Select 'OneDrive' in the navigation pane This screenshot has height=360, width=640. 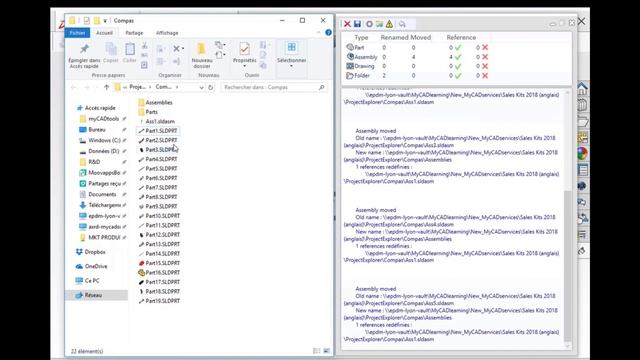pyautogui.click(x=96, y=267)
